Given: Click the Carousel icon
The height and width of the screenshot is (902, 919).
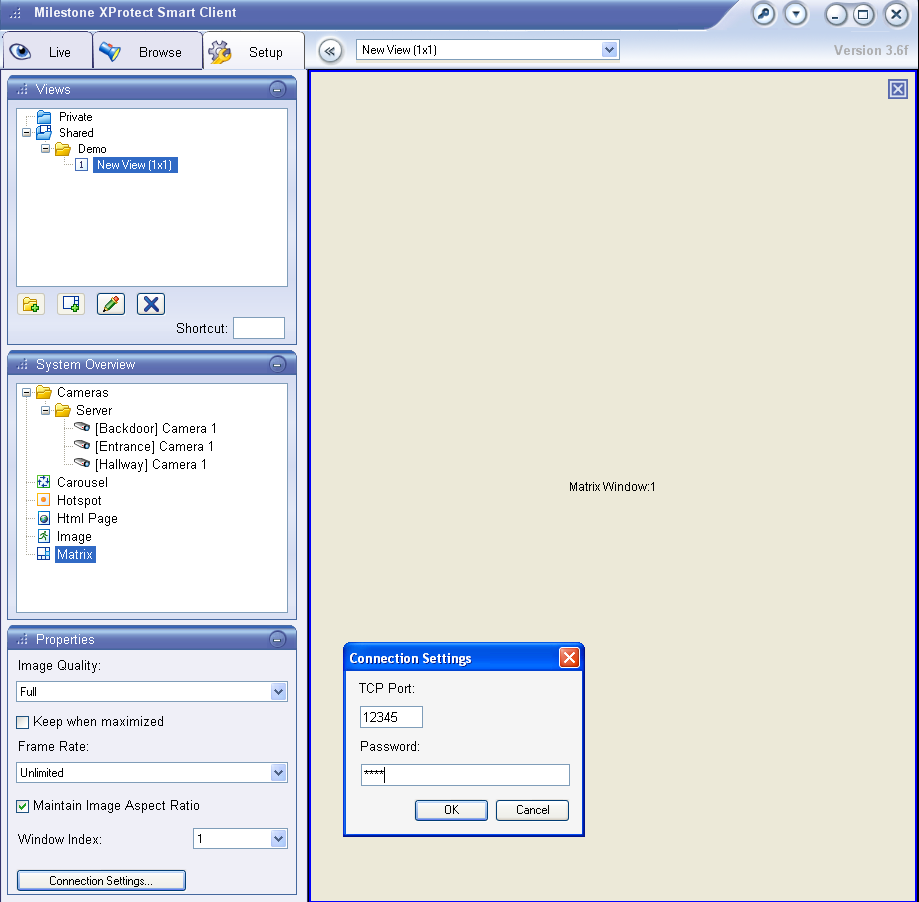Looking at the screenshot, I should 43,482.
